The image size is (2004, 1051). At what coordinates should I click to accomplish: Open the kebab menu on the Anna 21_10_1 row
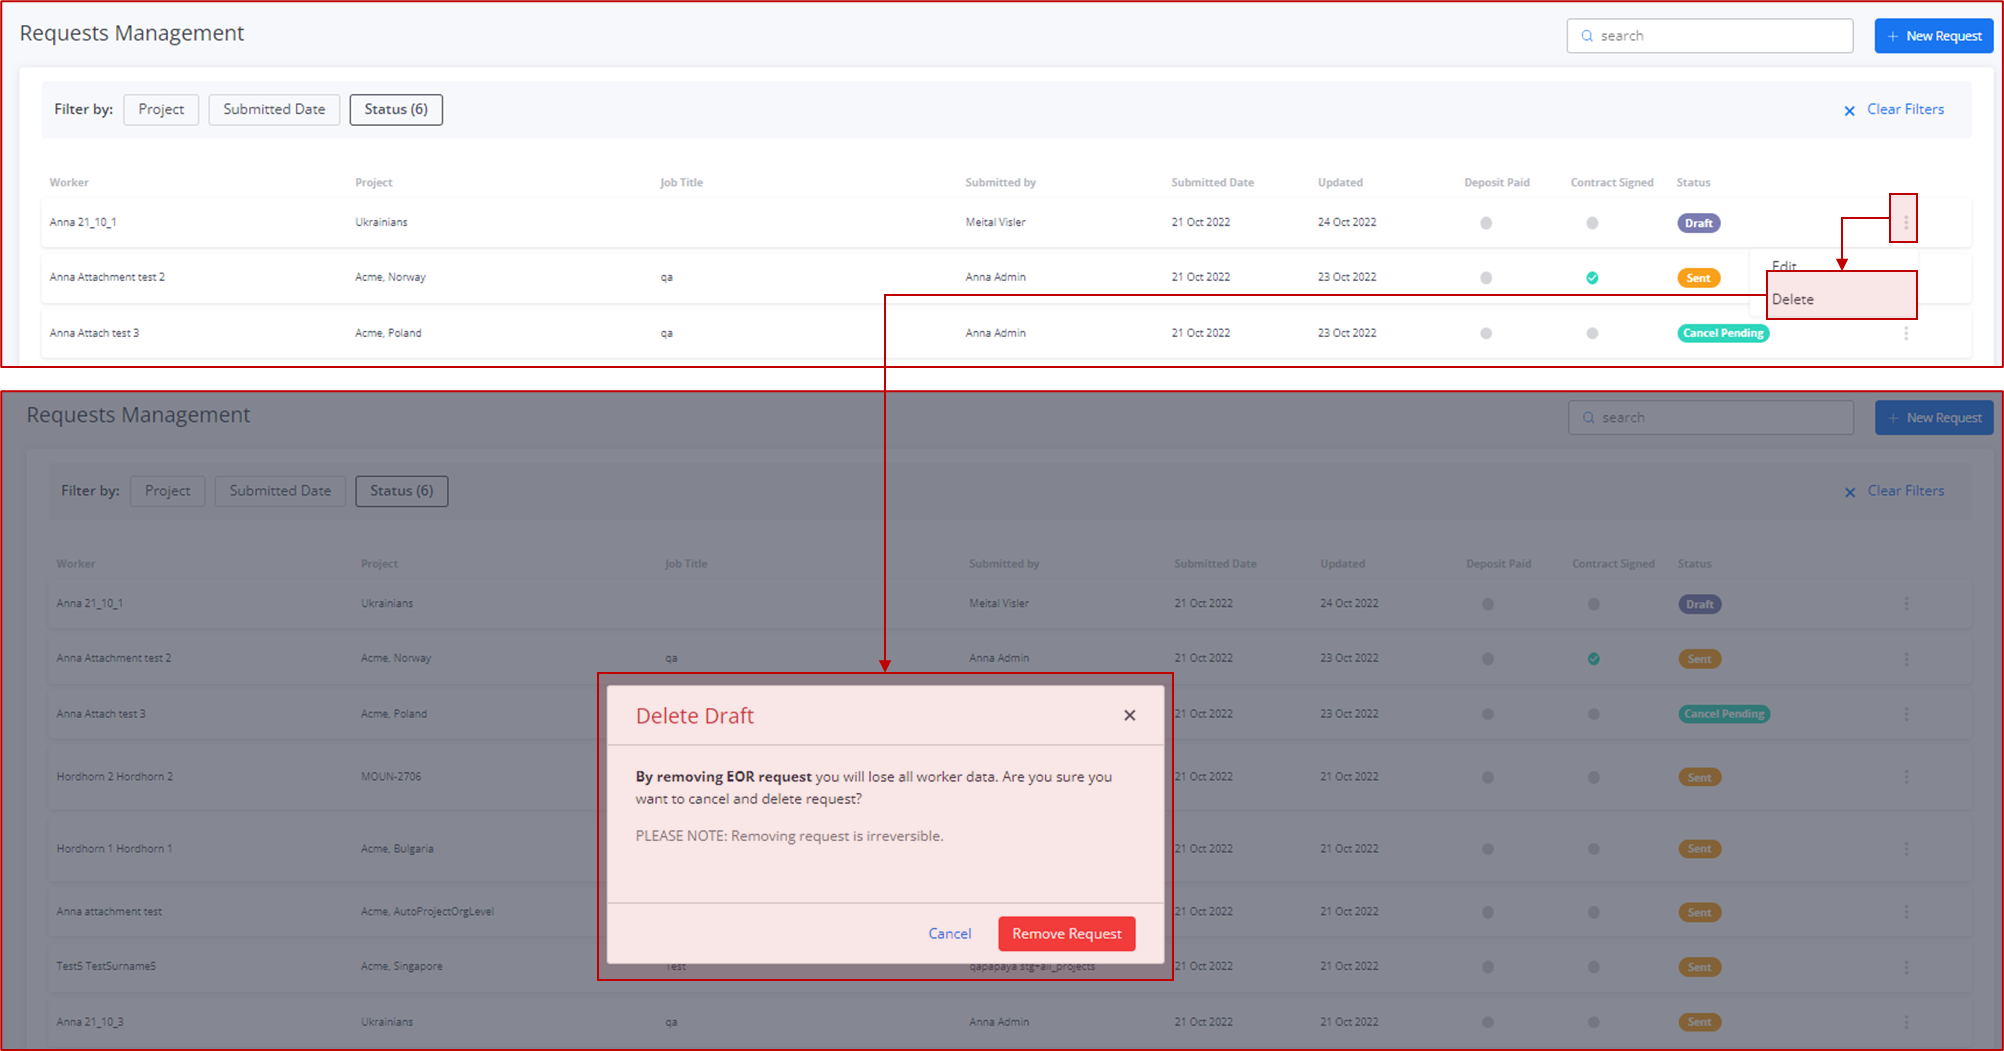coord(1906,222)
